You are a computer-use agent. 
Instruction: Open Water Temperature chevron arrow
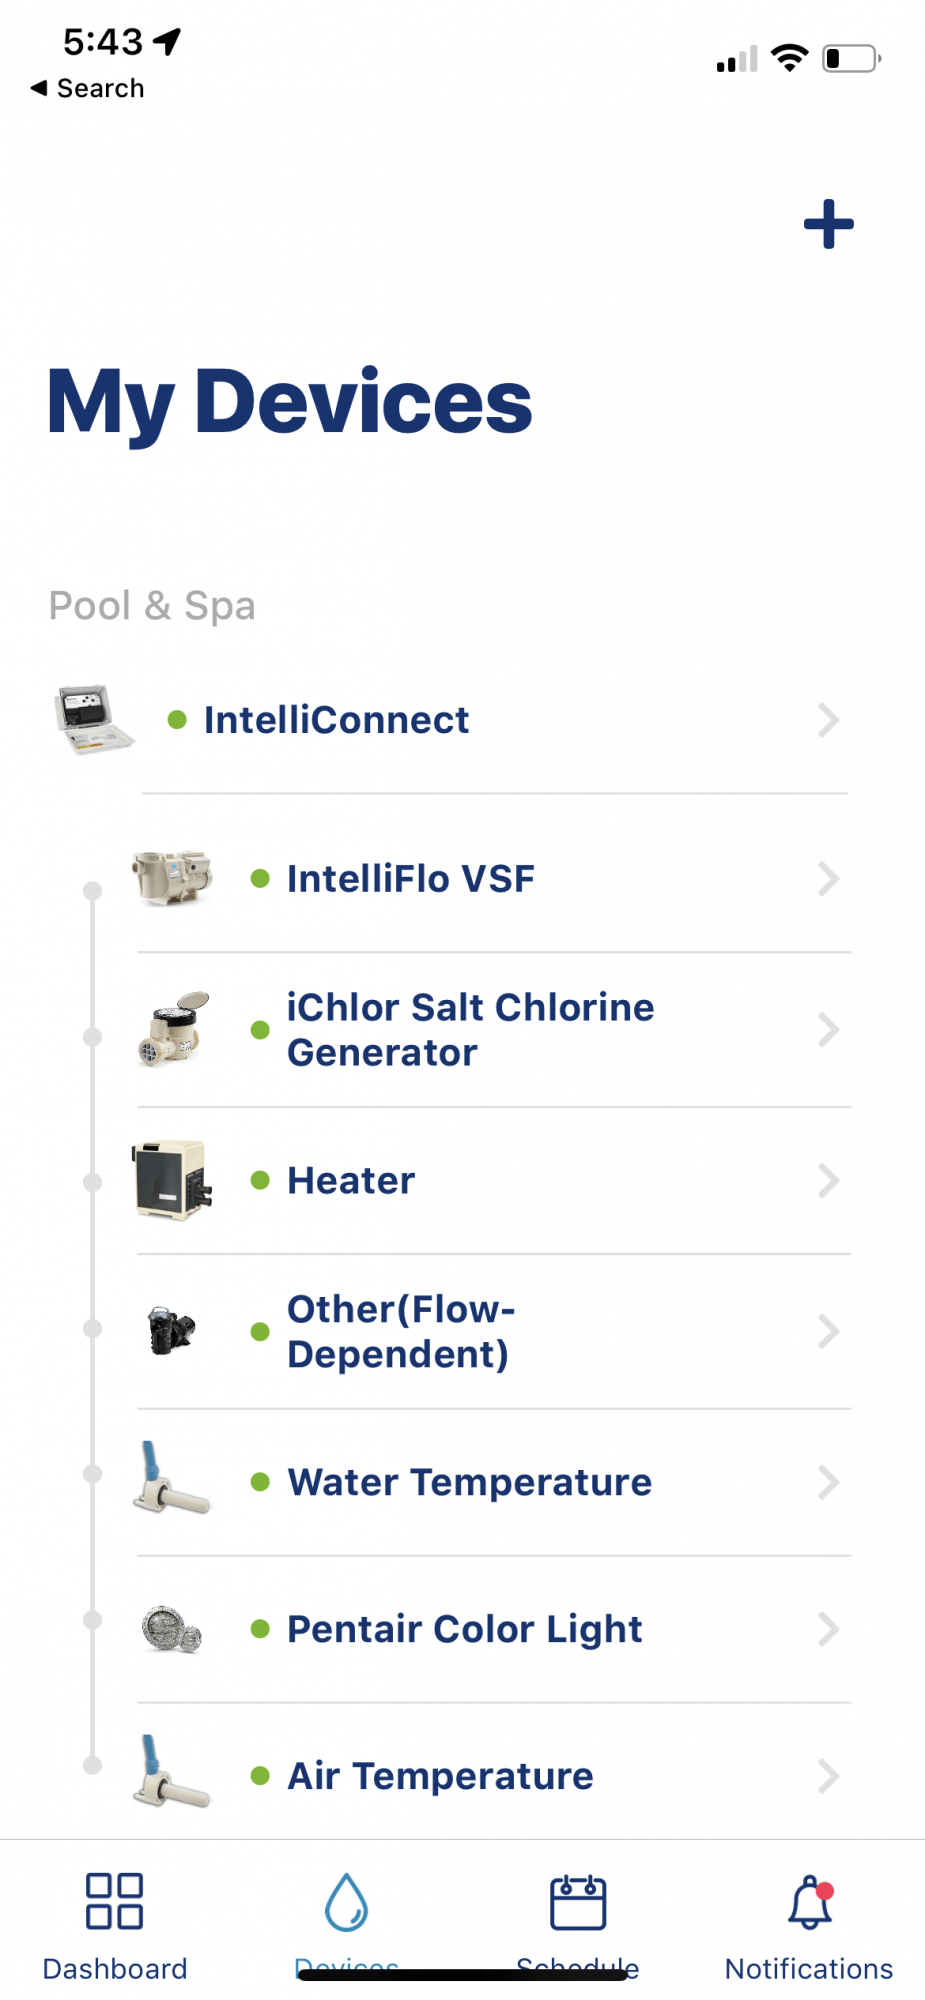click(828, 1482)
